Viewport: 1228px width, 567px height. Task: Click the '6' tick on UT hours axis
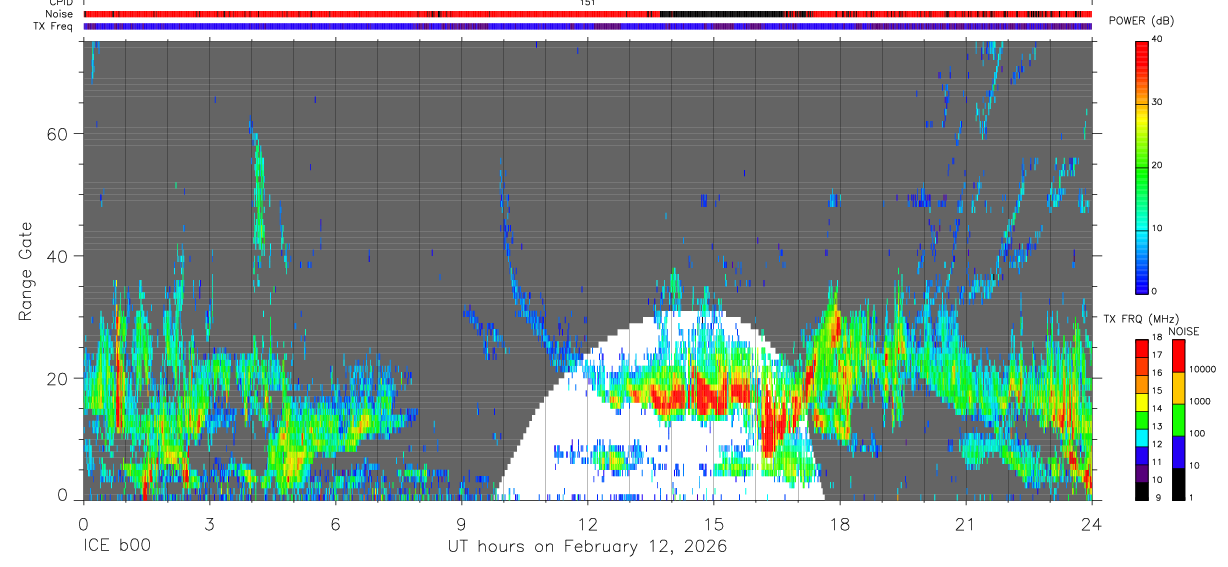coord(335,524)
